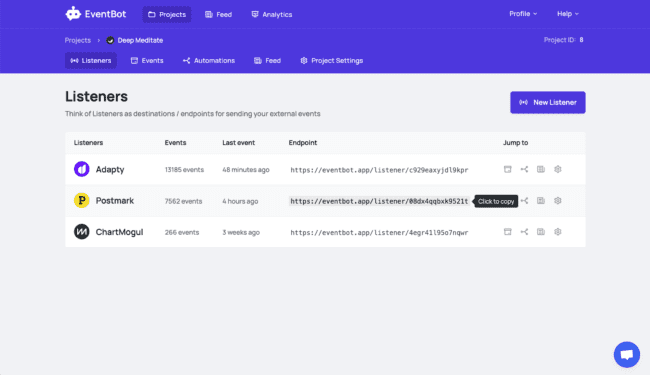Jump to ChartMogul feed icon
This screenshot has width=650, height=375.
[541, 232]
